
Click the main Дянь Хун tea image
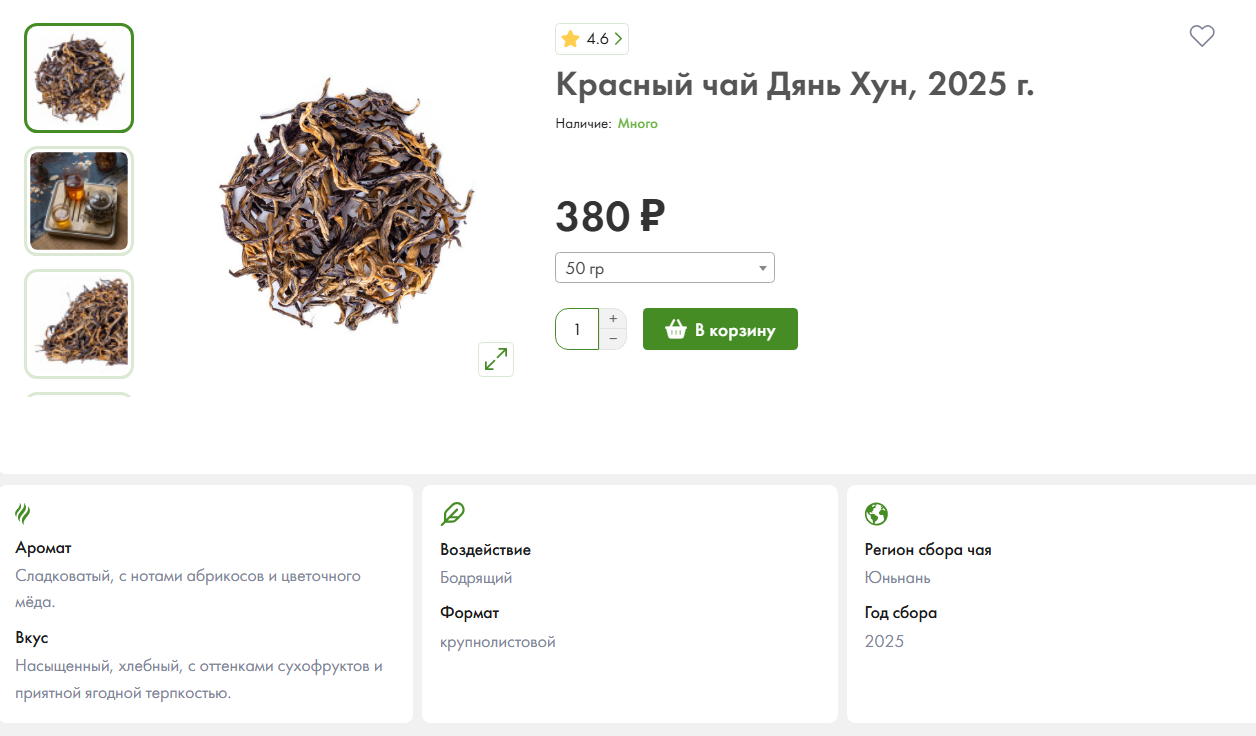point(345,205)
